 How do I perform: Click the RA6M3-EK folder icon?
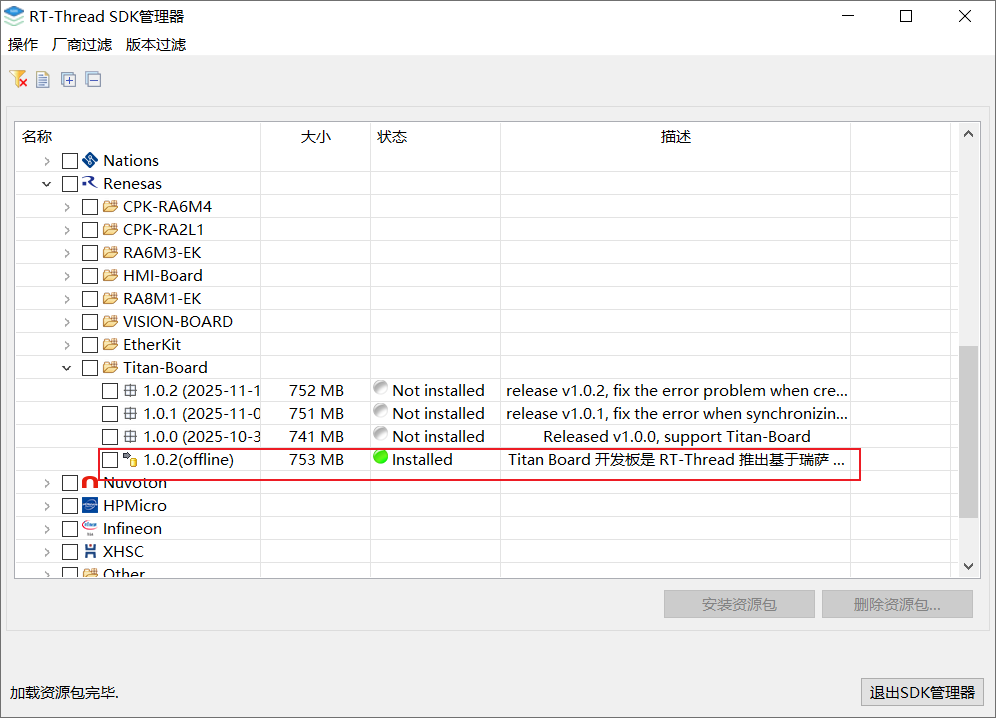[111, 252]
